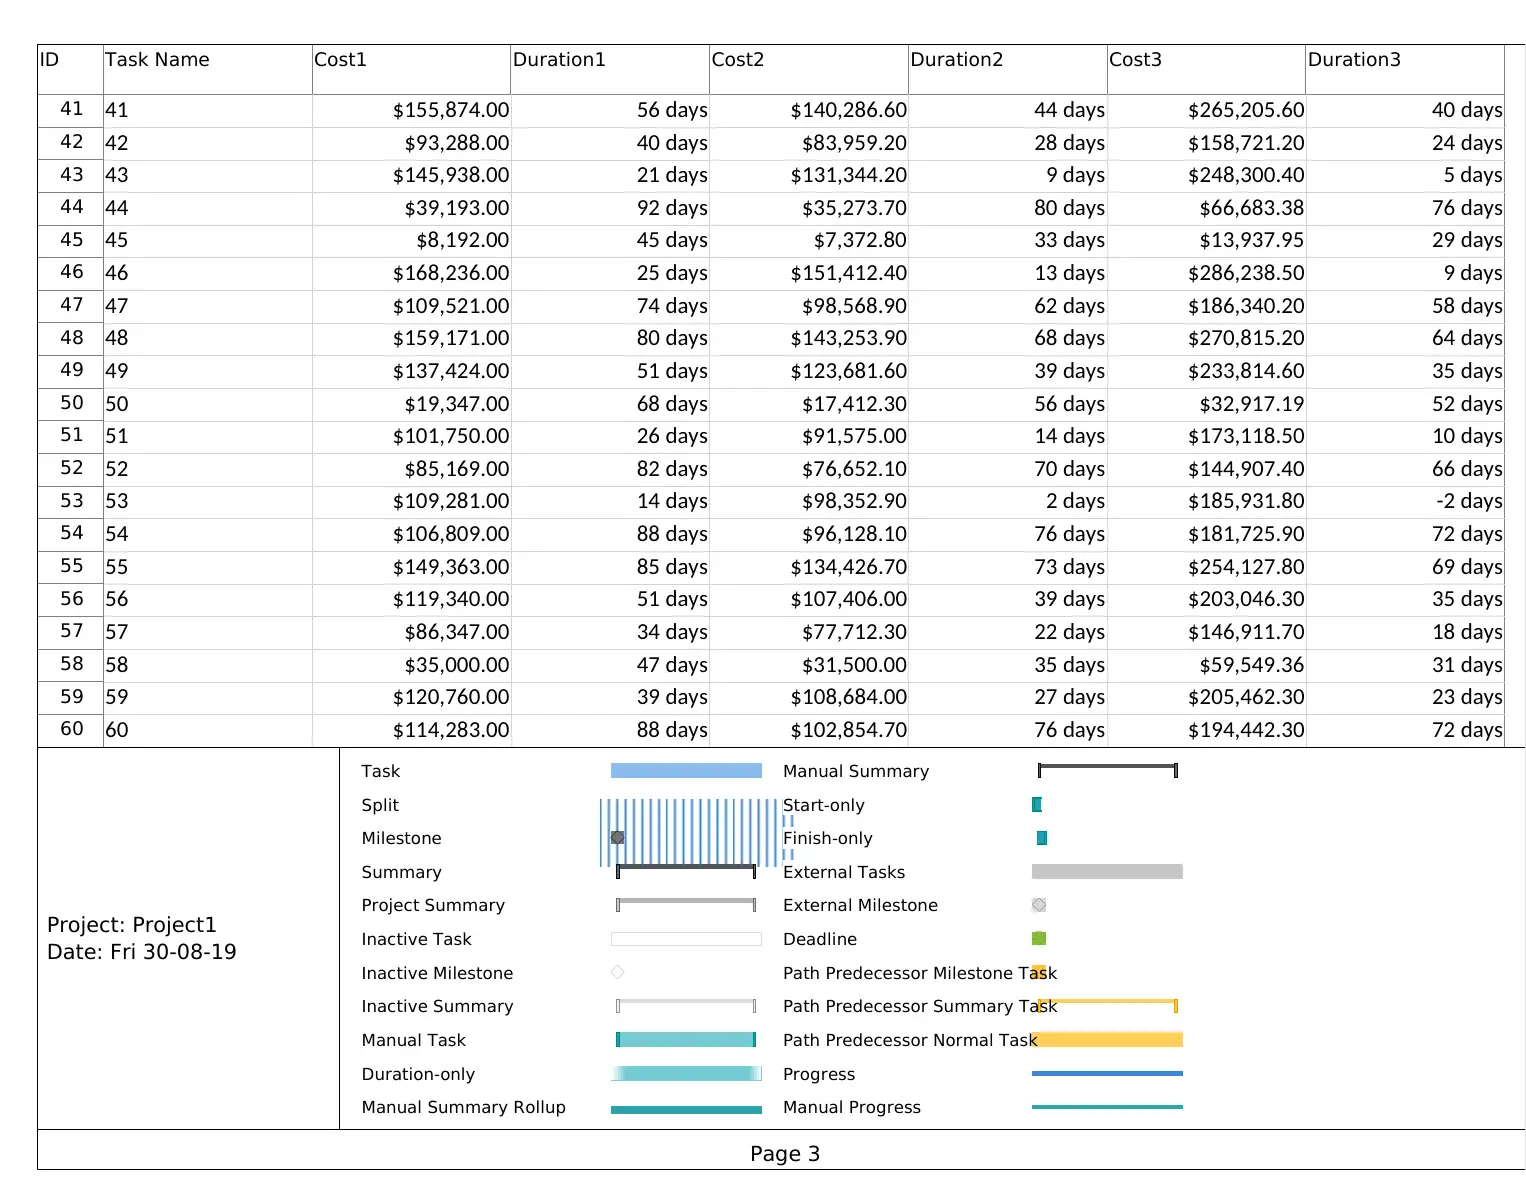The height and width of the screenshot is (1188, 1526).
Task: Click the Path Predecessor Summary Task symbol
Action: point(1108,1005)
